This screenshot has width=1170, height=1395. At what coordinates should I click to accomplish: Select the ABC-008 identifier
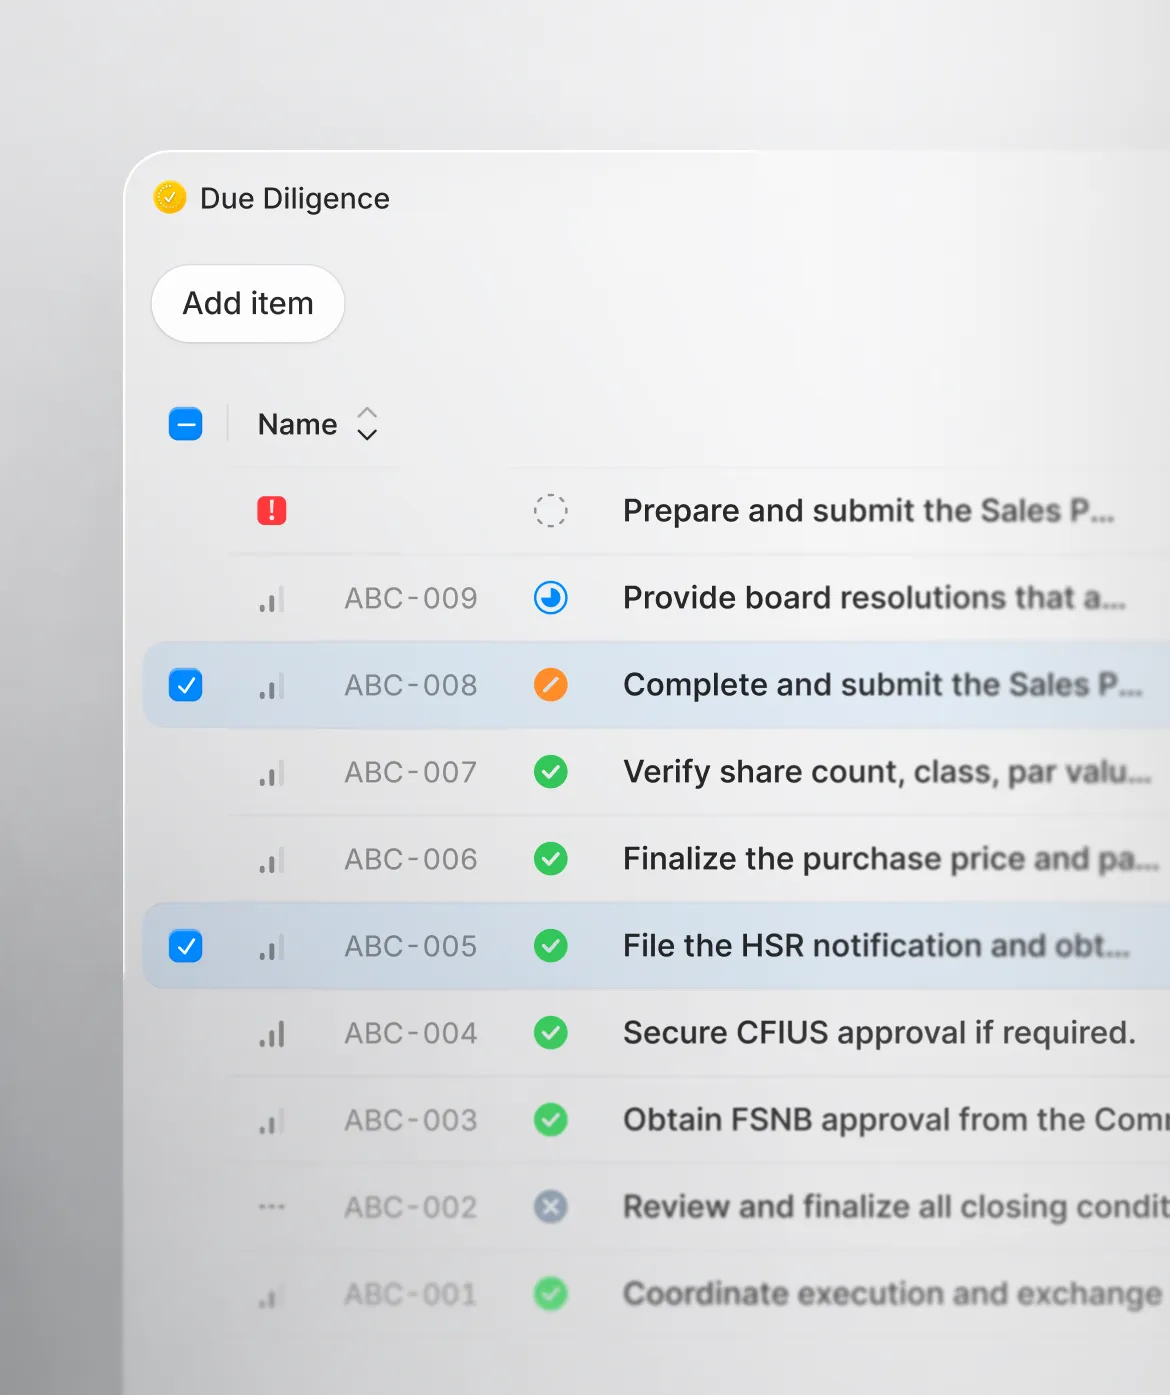pyautogui.click(x=411, y=685)
